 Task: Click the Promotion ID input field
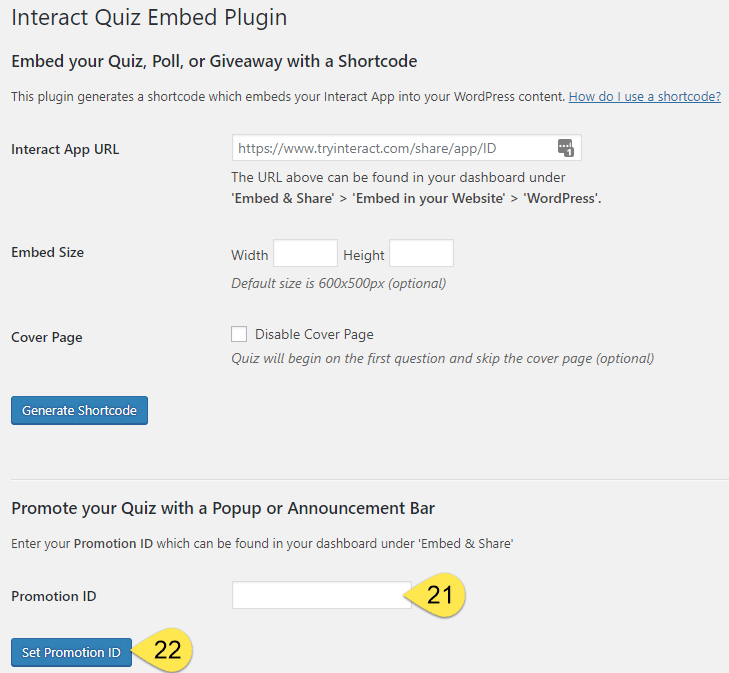click(x=322, y=595)
